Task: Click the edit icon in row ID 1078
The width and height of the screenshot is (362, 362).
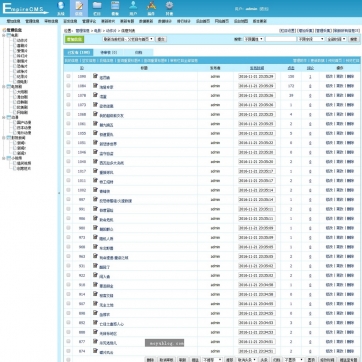Action: click(x=95, y=95)
